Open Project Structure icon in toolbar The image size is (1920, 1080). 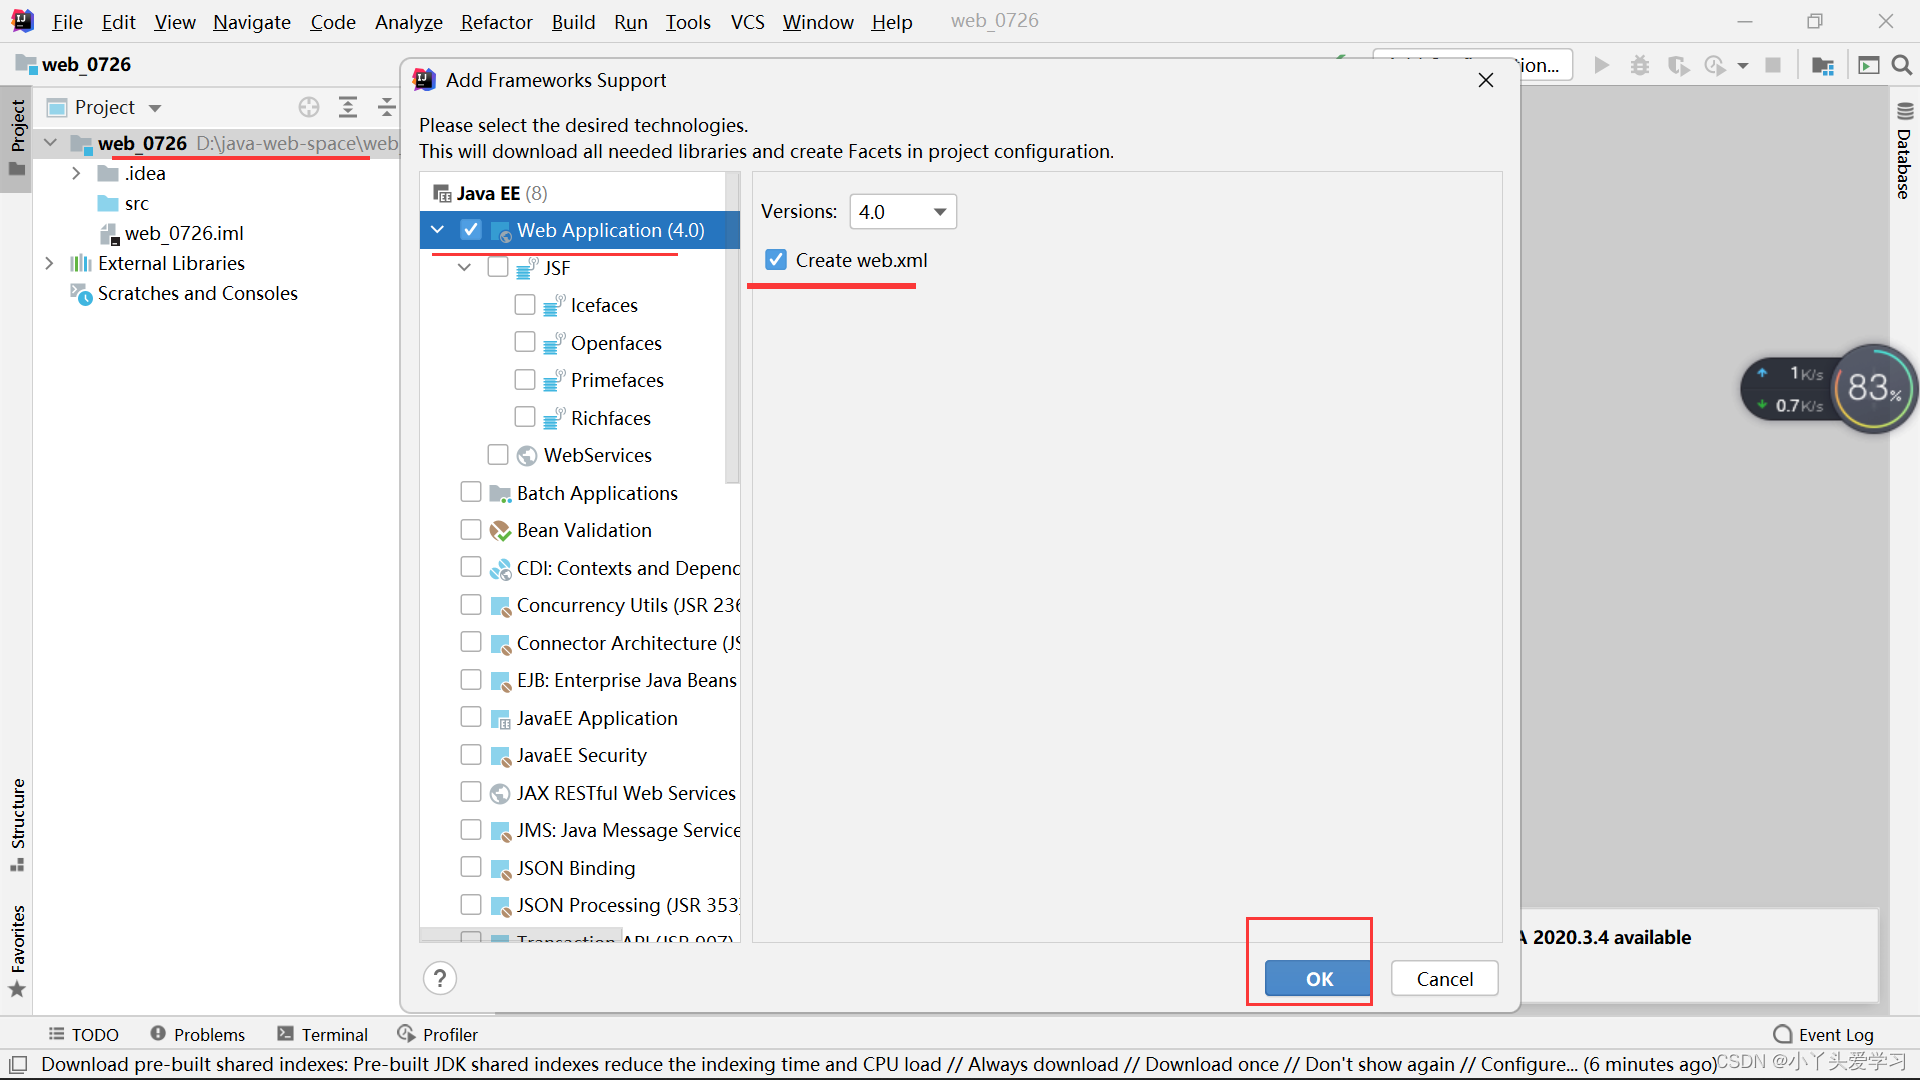pos(1822,65)
